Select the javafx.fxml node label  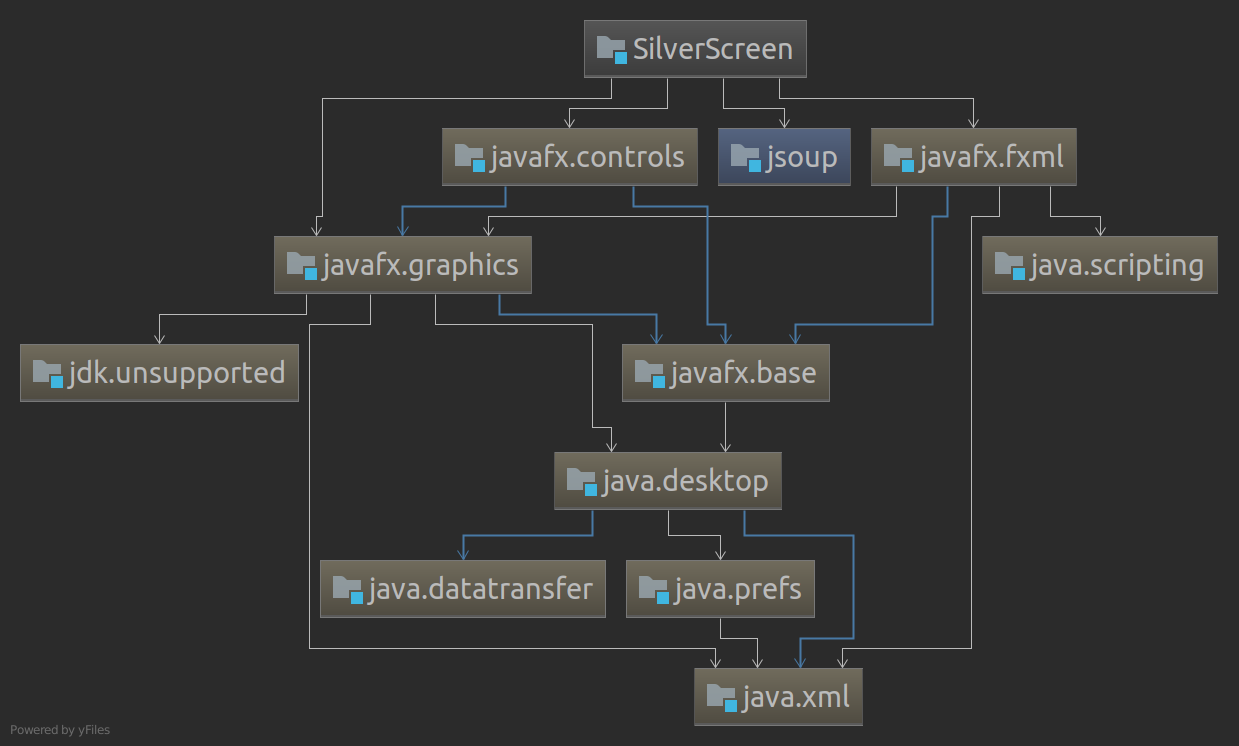point(992,157)
